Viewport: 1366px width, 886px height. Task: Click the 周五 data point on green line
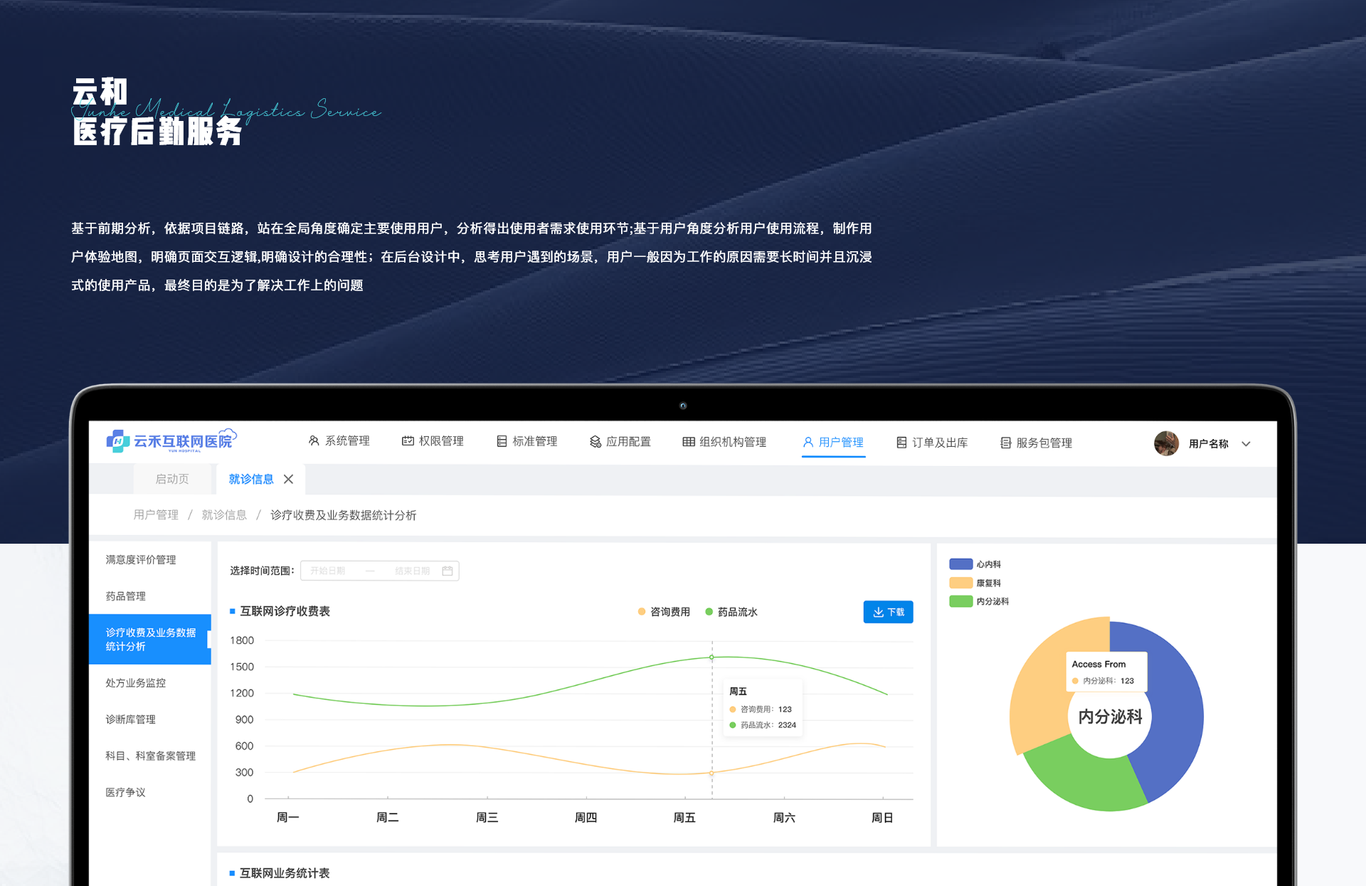pyautogui.click(x=712, y=657)
